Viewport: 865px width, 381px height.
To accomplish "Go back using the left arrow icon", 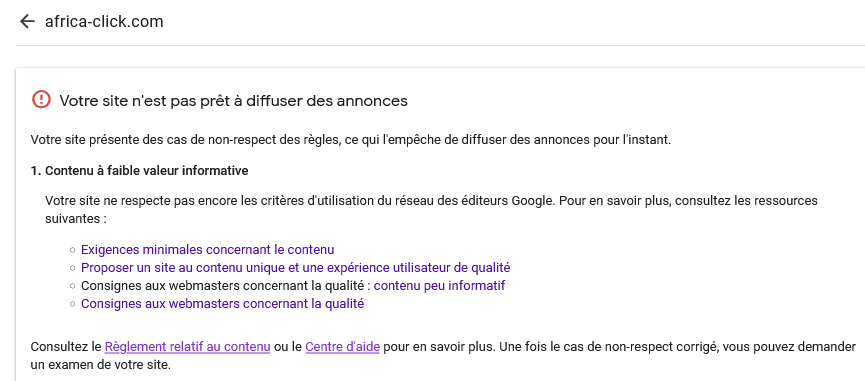I will click(26, 22).
